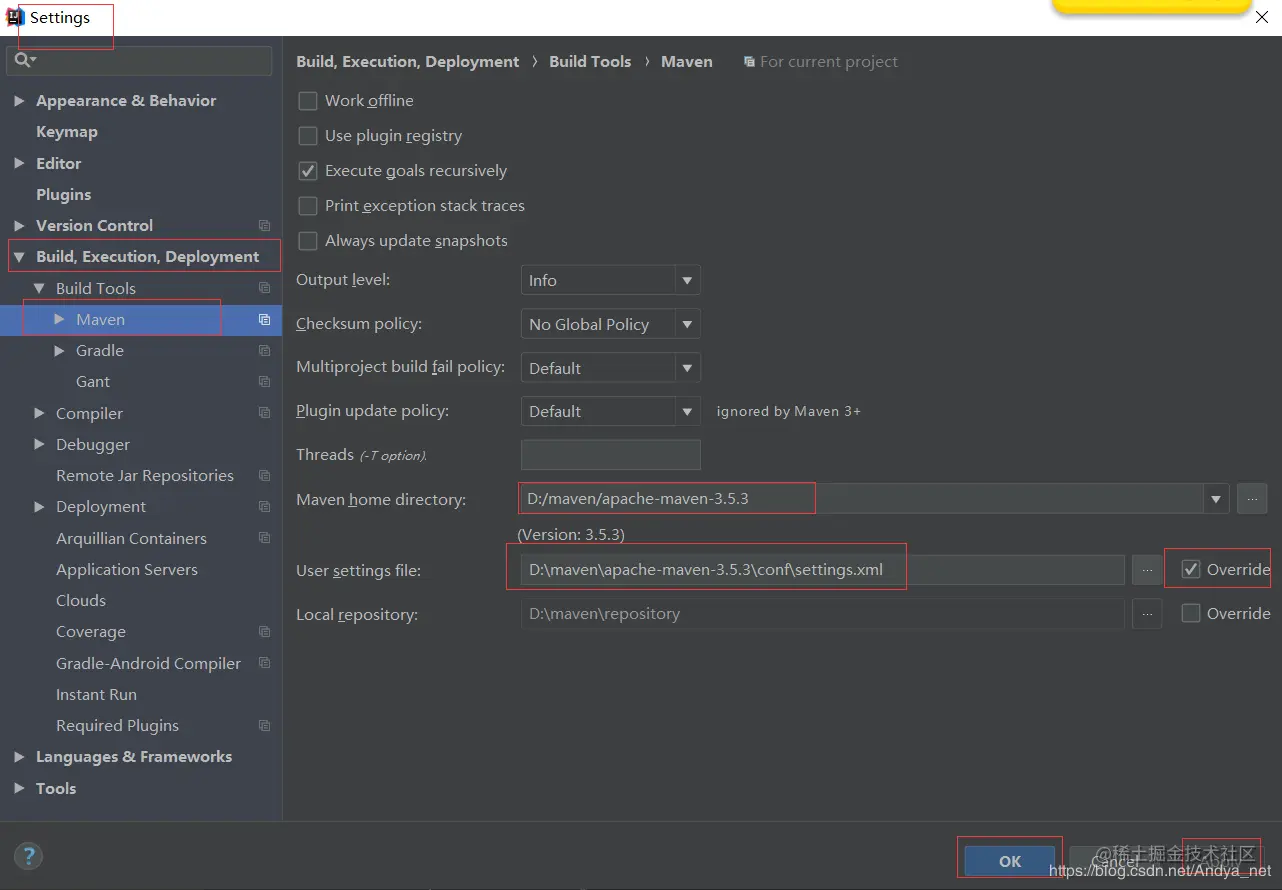Enable the Work offline checkbox

(308, 101)
